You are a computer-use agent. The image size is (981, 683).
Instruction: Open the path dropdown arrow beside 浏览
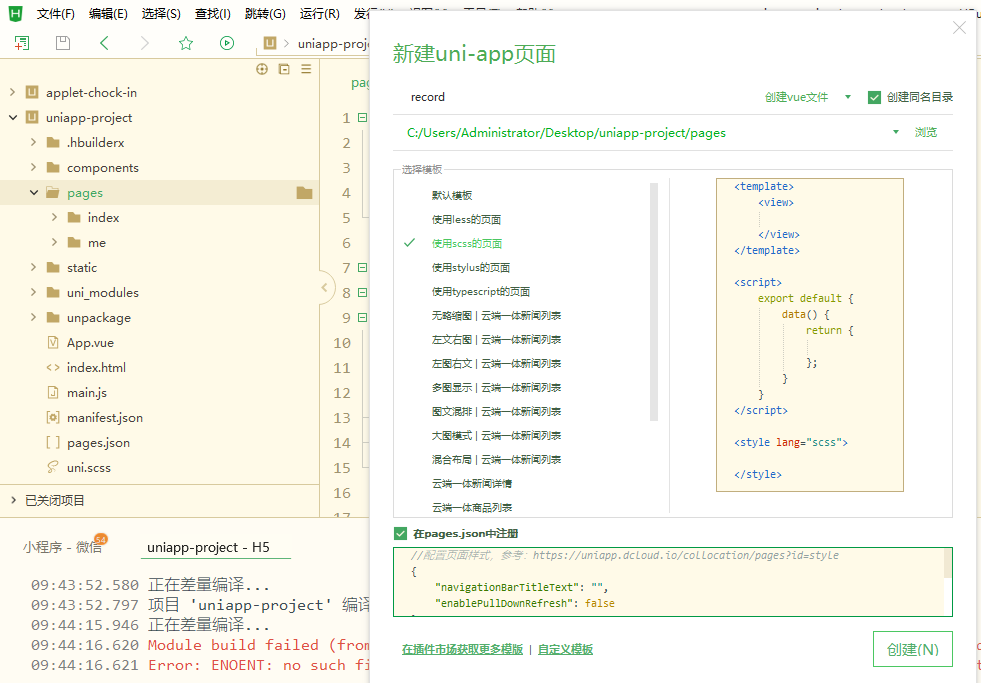[x=895, y=132]
